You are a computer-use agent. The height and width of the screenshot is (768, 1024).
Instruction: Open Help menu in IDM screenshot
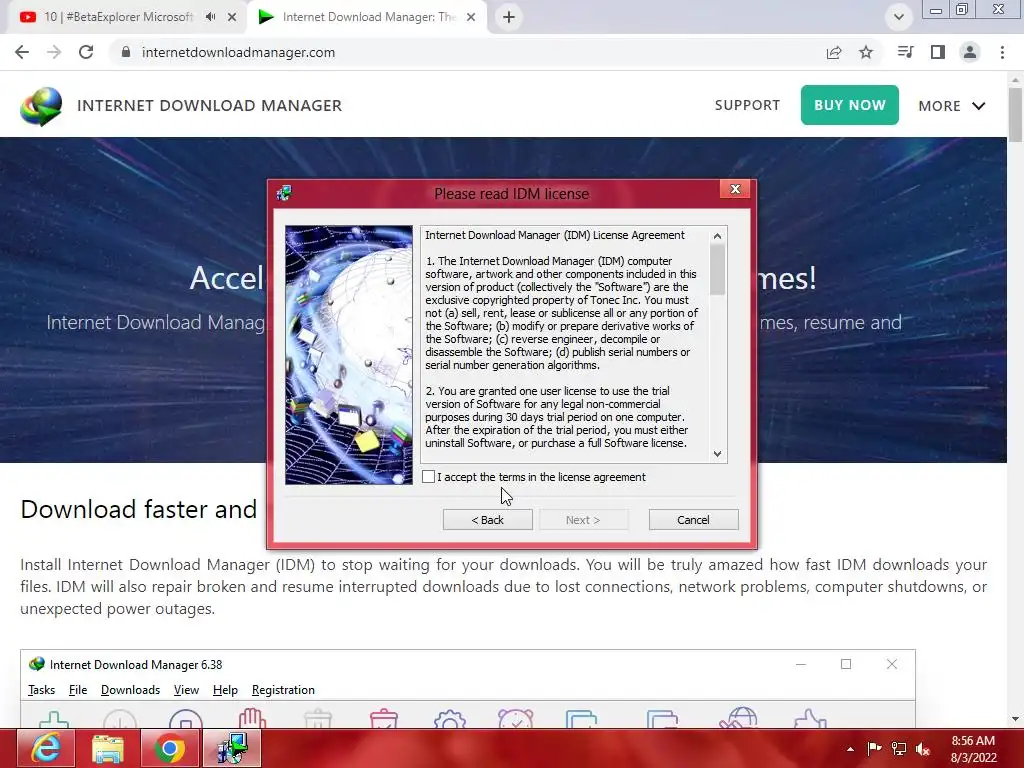pyautogui.click(x=225, y=690)
